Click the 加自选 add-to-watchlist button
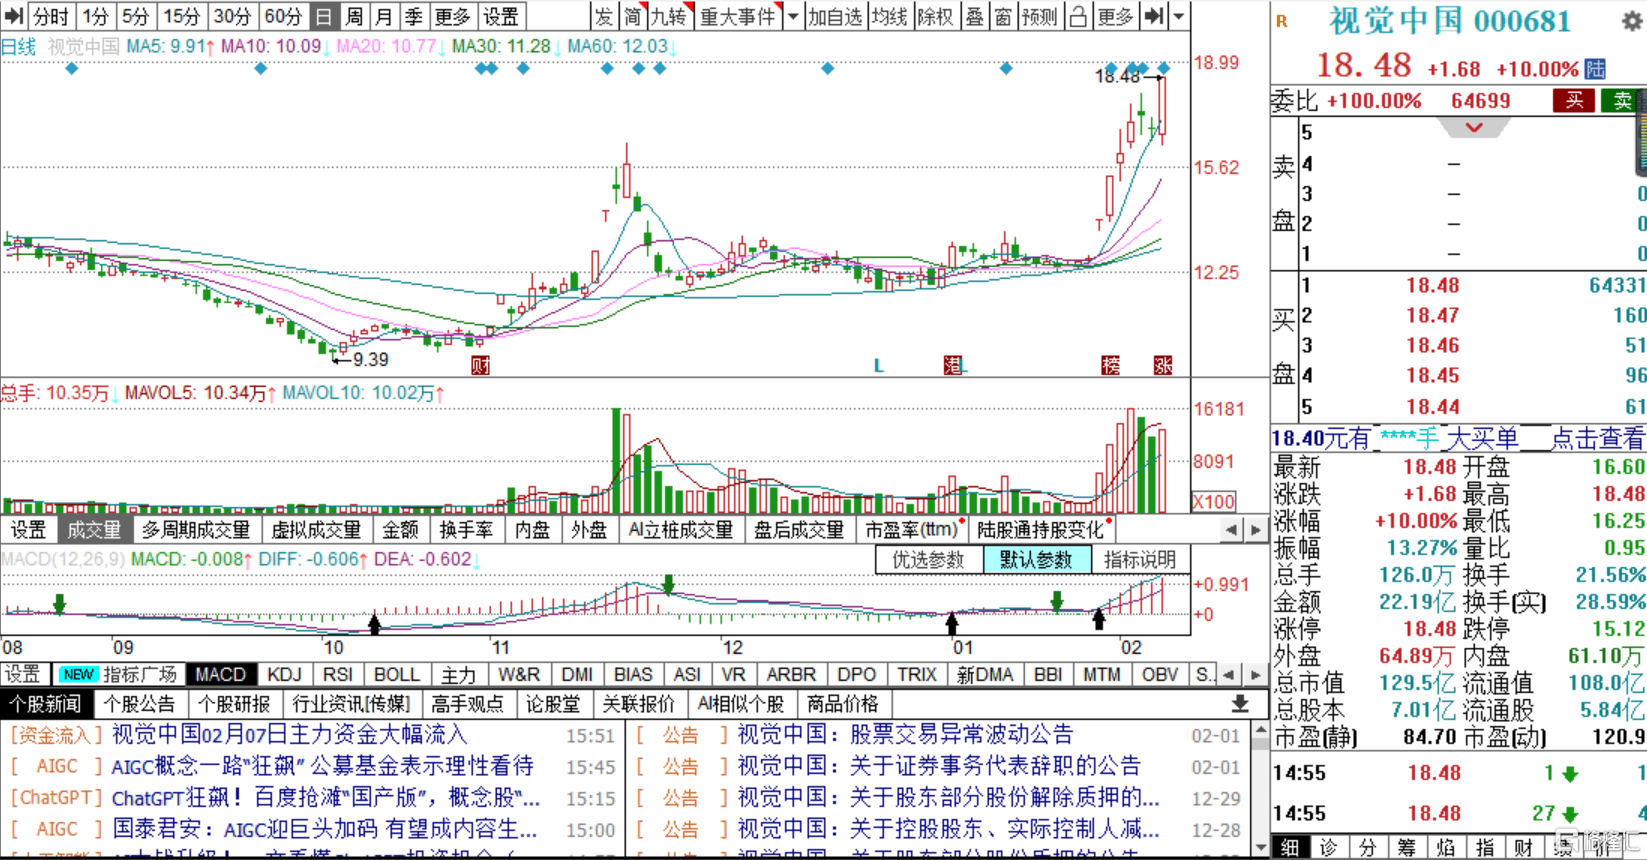 [835, 16]
